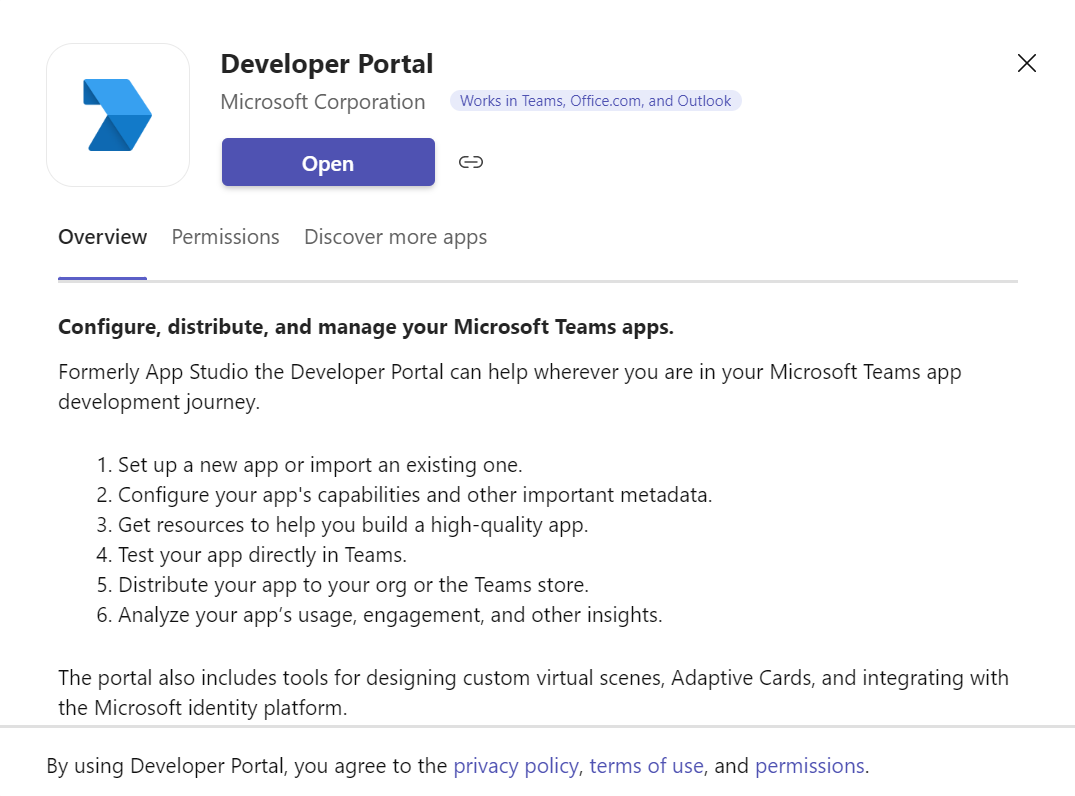Click the Developer Portal app logo
The image size is (1075, 796).
pos(118,115)
